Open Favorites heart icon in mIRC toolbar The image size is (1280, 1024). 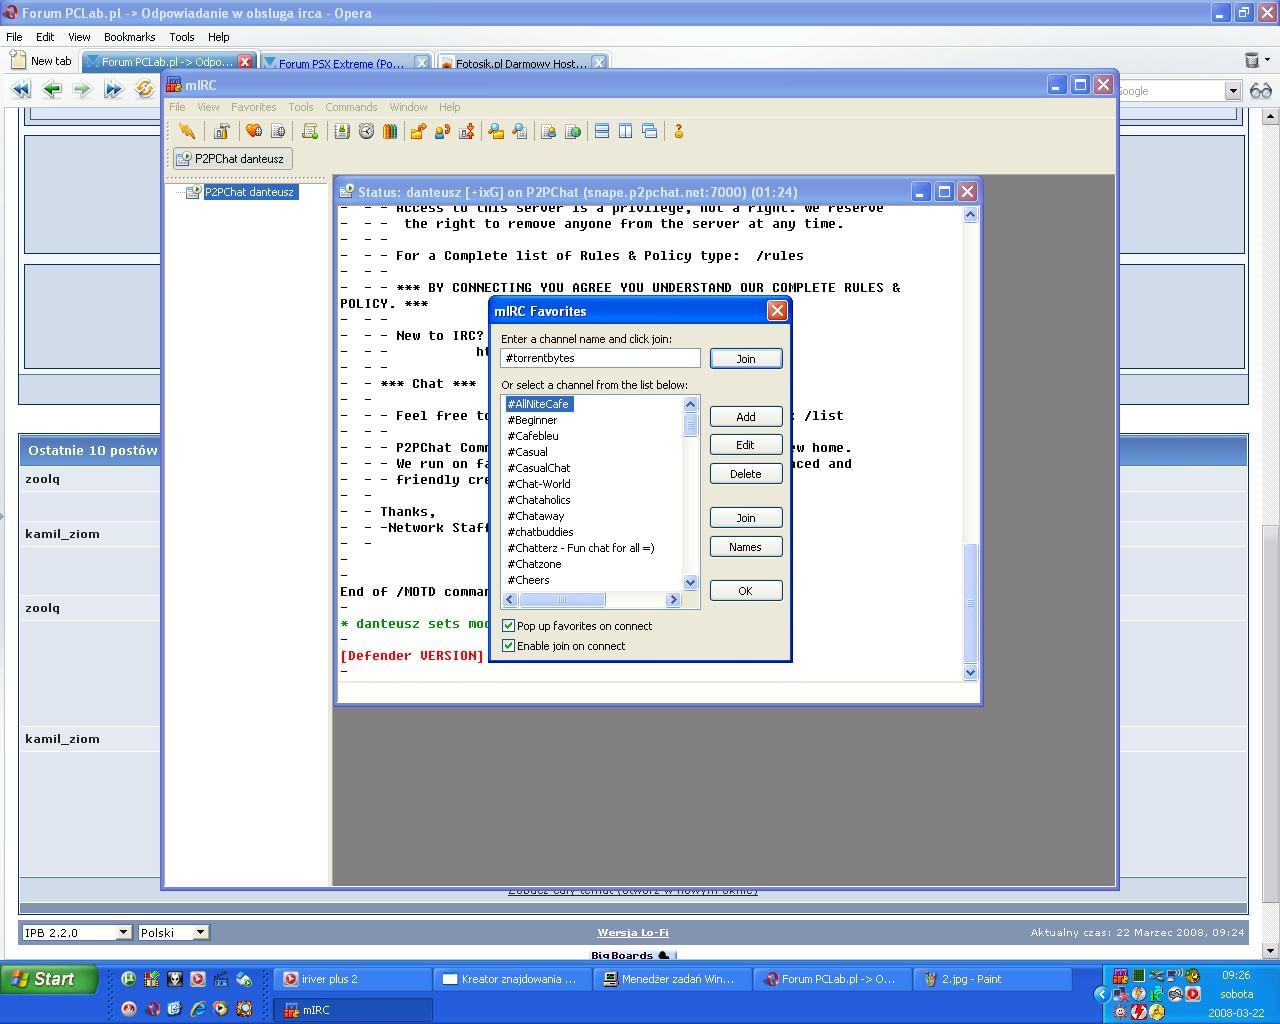[x=254, y=131]
